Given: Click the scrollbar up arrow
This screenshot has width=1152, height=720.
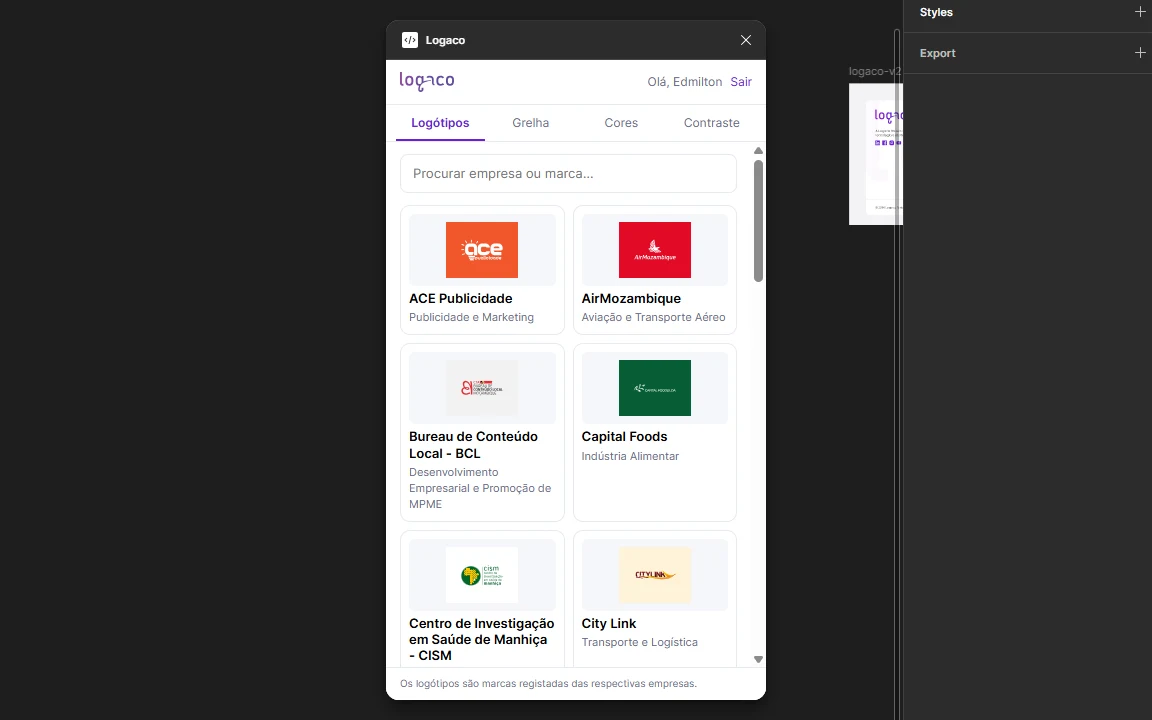Looking at the screenshot, I should [x=758, y=151].
